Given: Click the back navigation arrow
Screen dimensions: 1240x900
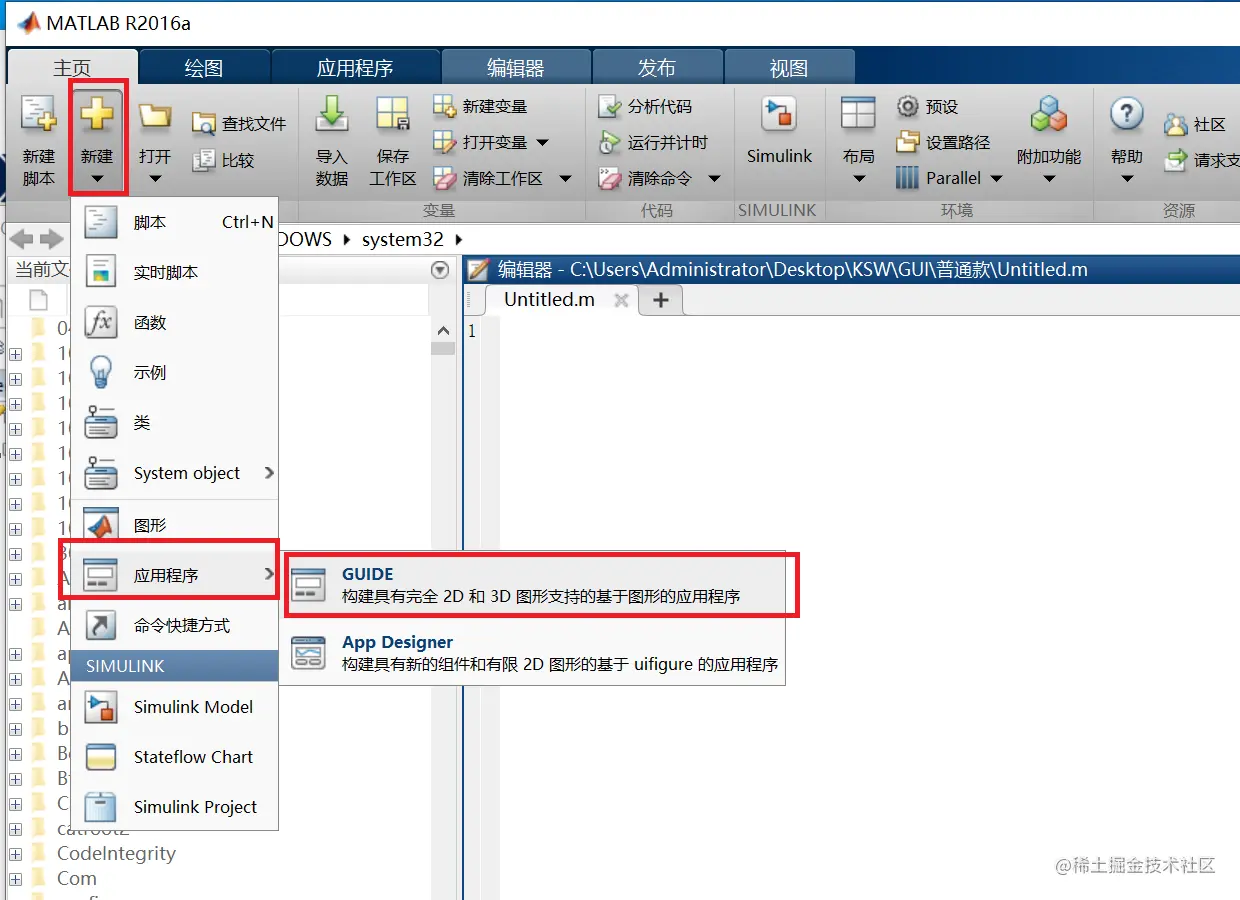Looking at the screenshot, I should coord(21,239).
